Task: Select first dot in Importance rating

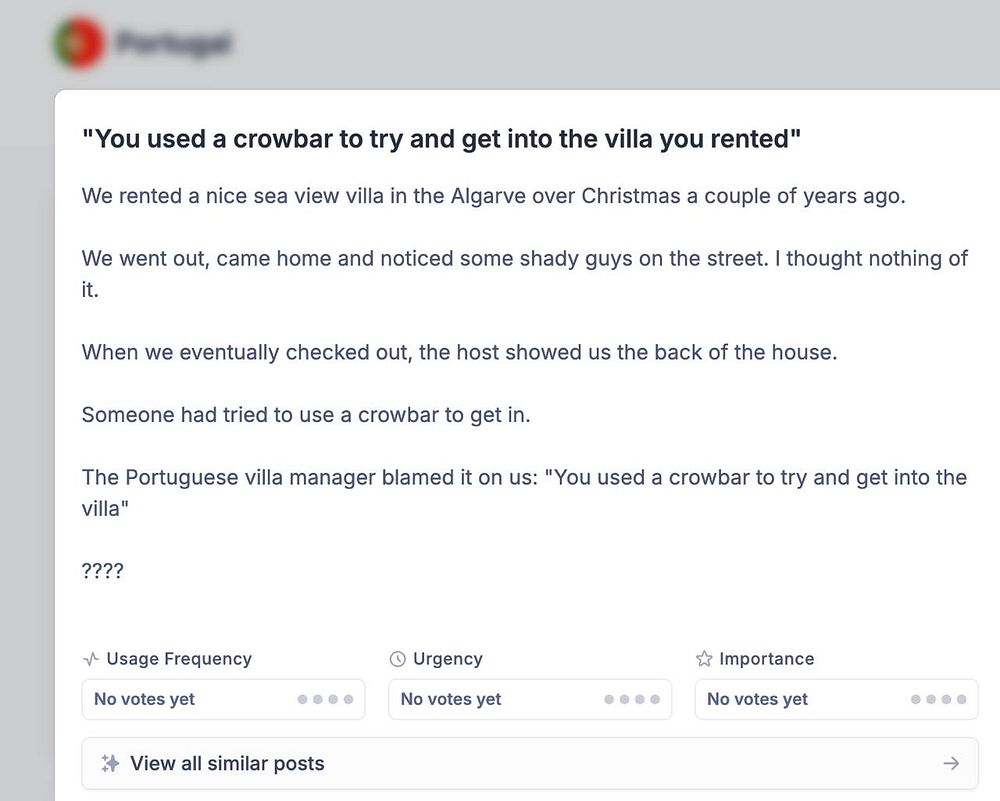Action: pyautogui.click(x=916, y=700)
